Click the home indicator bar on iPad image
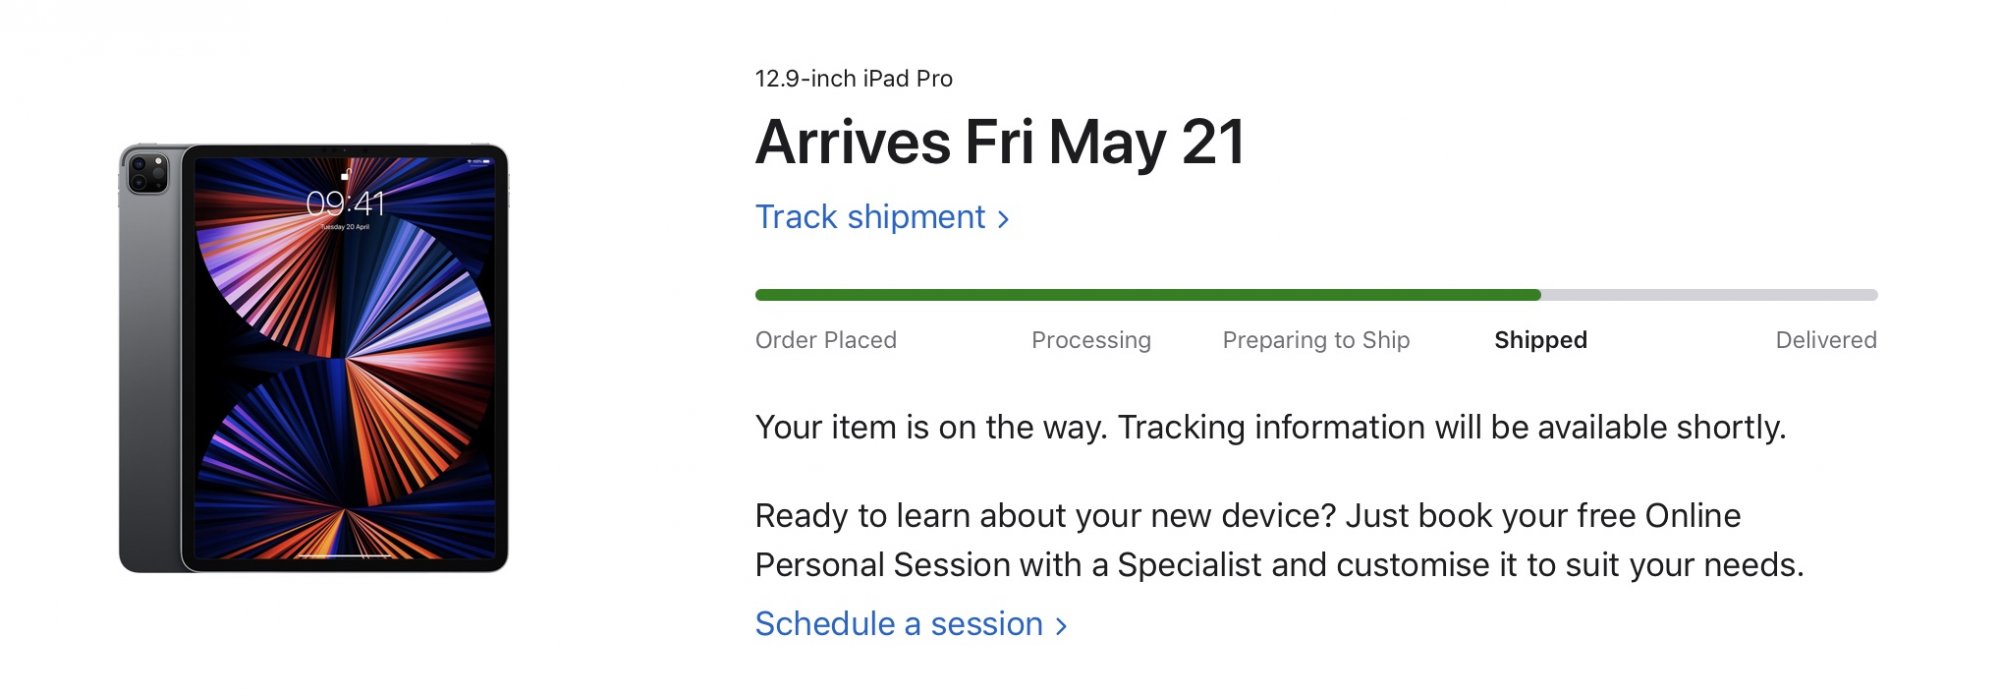 pyautogui.click(x=345, y=555)
